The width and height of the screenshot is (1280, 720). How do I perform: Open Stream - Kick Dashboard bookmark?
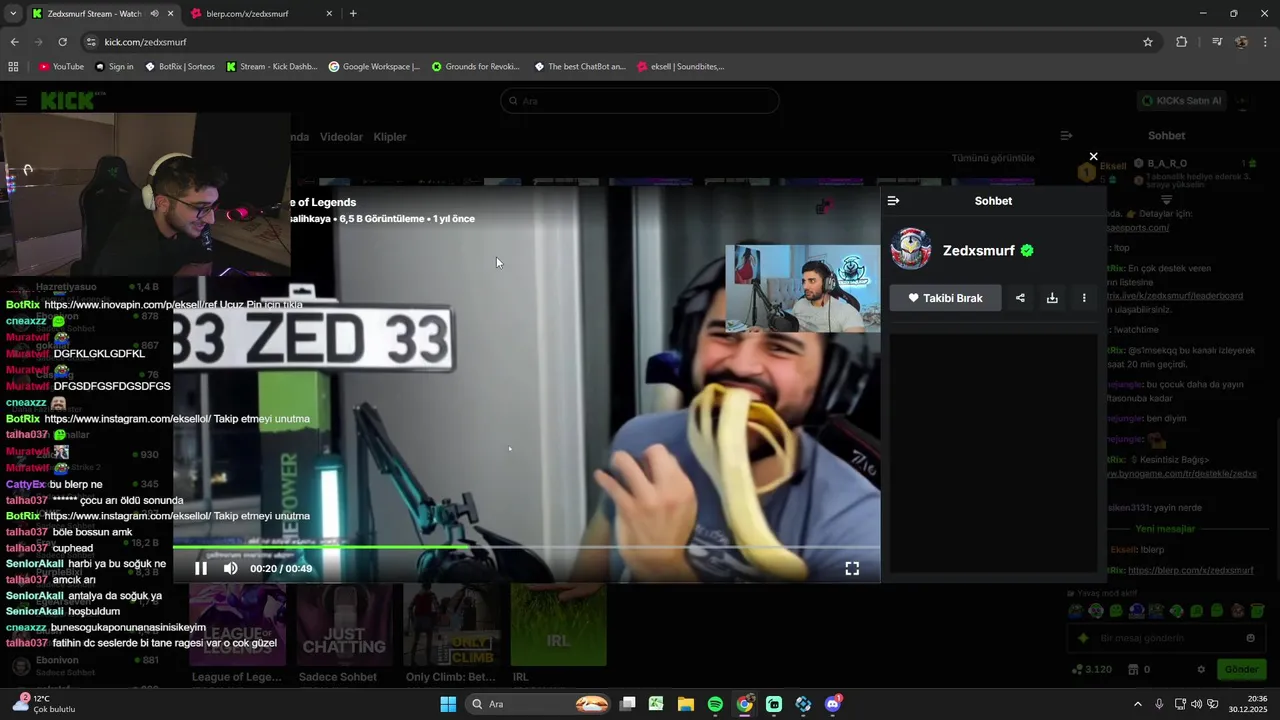click(x=271, y=67)
